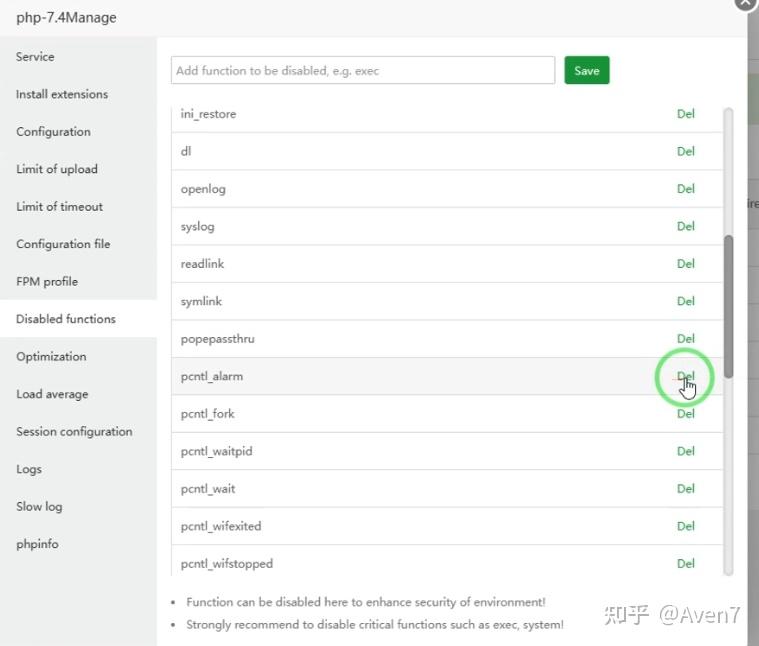The image size is (759, 646).
Task: Close the php-7.4 Manage dialog
Action: 746,2
